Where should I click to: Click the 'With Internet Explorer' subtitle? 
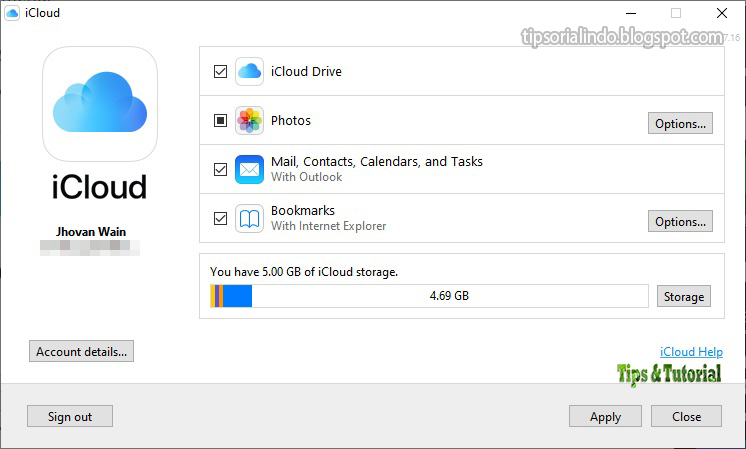click(x=328, y=226)
